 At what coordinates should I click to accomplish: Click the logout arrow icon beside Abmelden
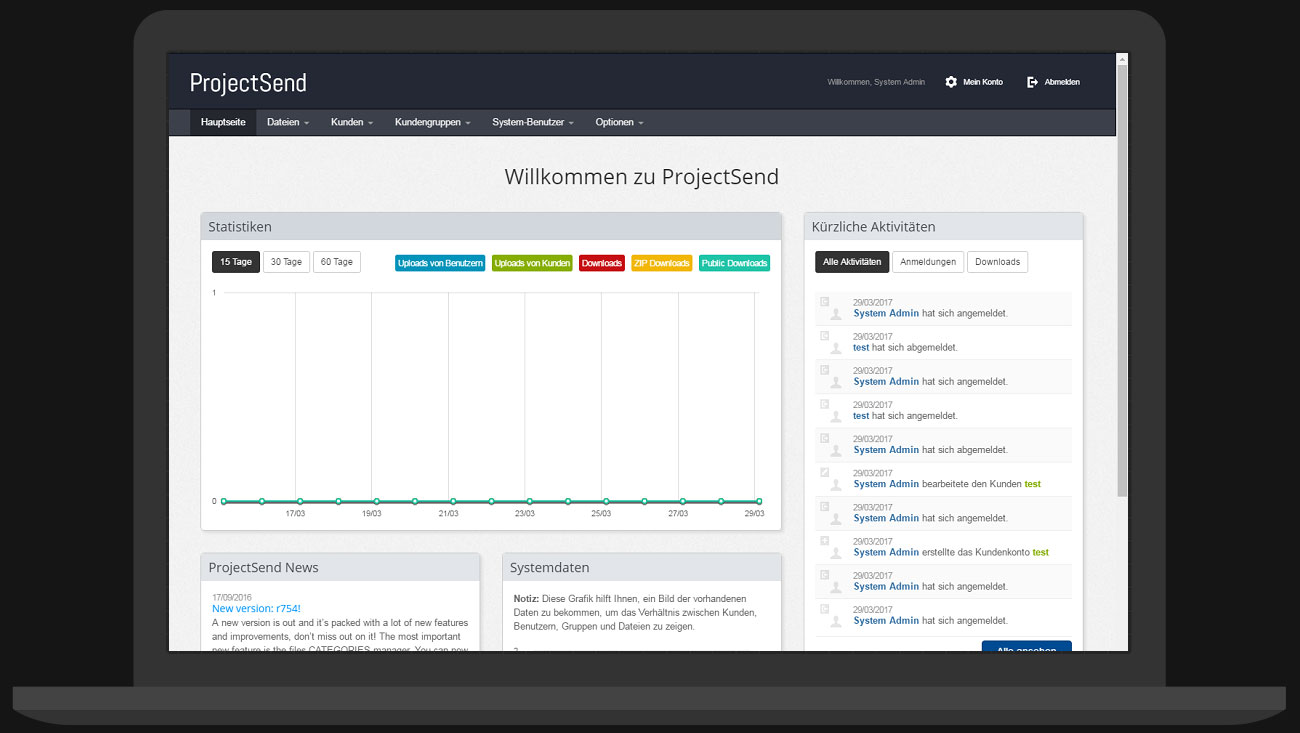tap(1032, 82)
